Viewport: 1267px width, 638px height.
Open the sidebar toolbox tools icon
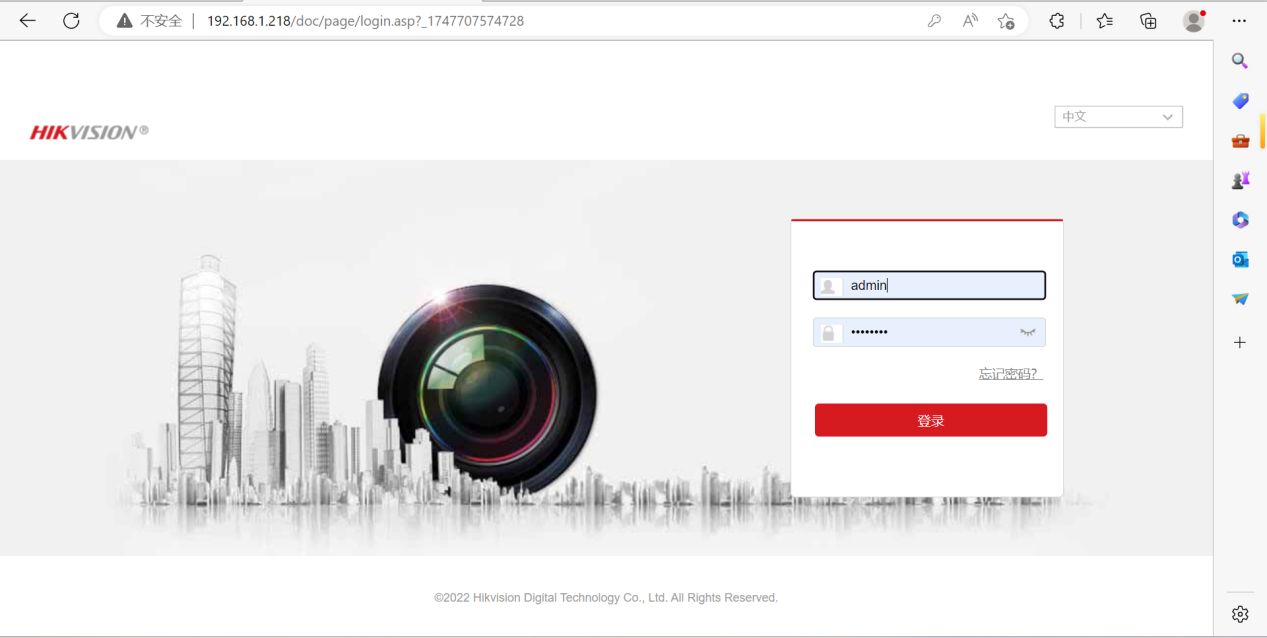click(x=1240, y=141)
